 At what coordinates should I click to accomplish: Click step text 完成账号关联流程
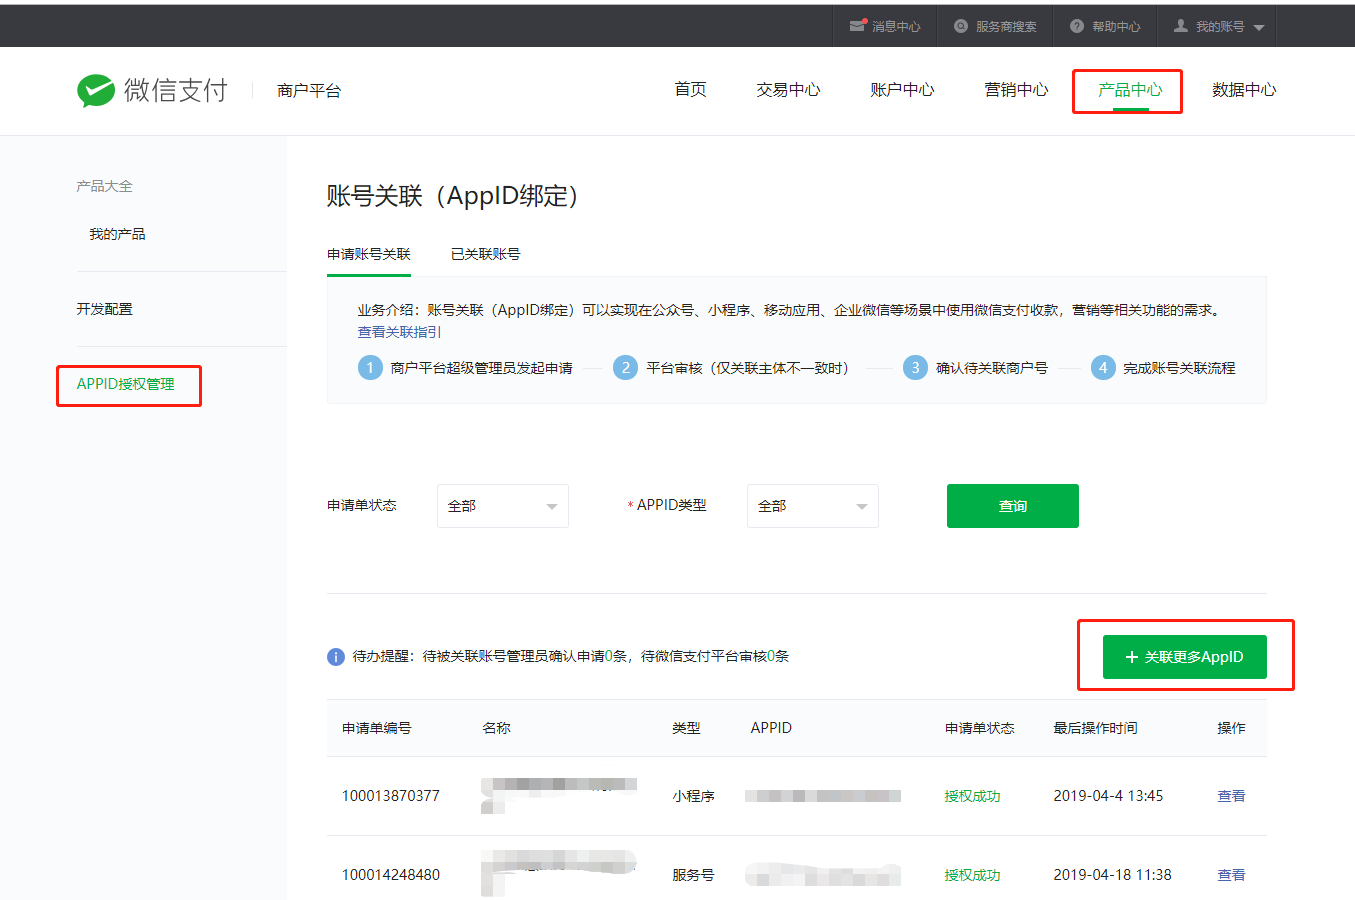tap(1179, 368)
